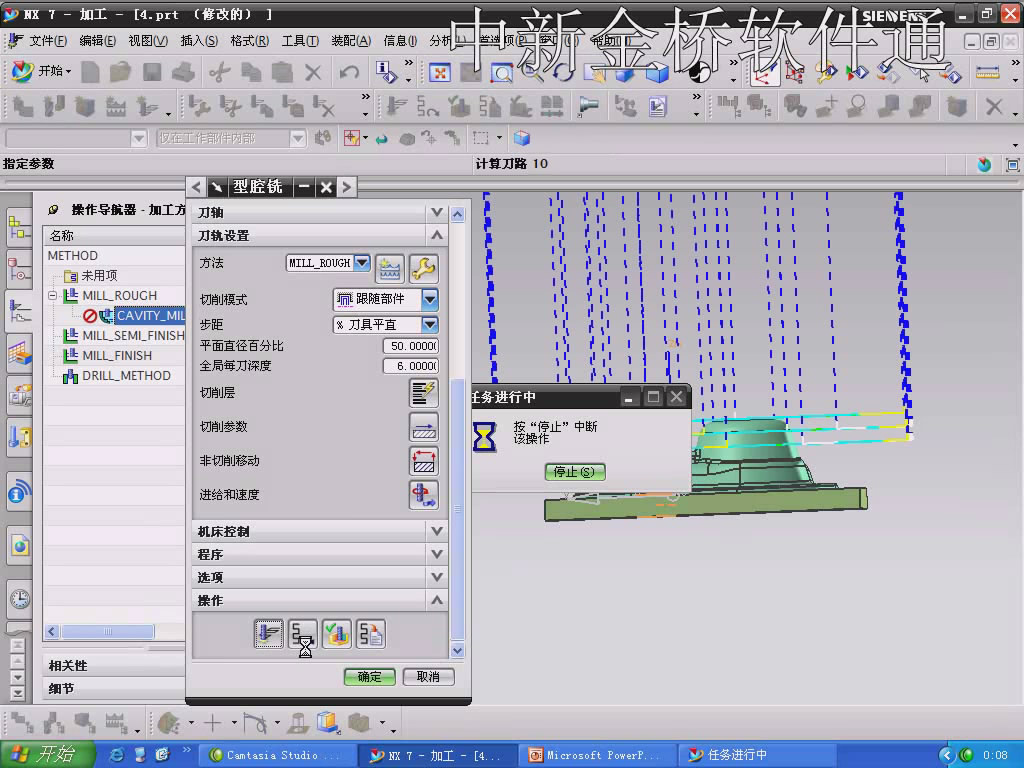The image size is (1024, 768).
Task: Collapse the 操作 section
Action: tap(437, 600)
